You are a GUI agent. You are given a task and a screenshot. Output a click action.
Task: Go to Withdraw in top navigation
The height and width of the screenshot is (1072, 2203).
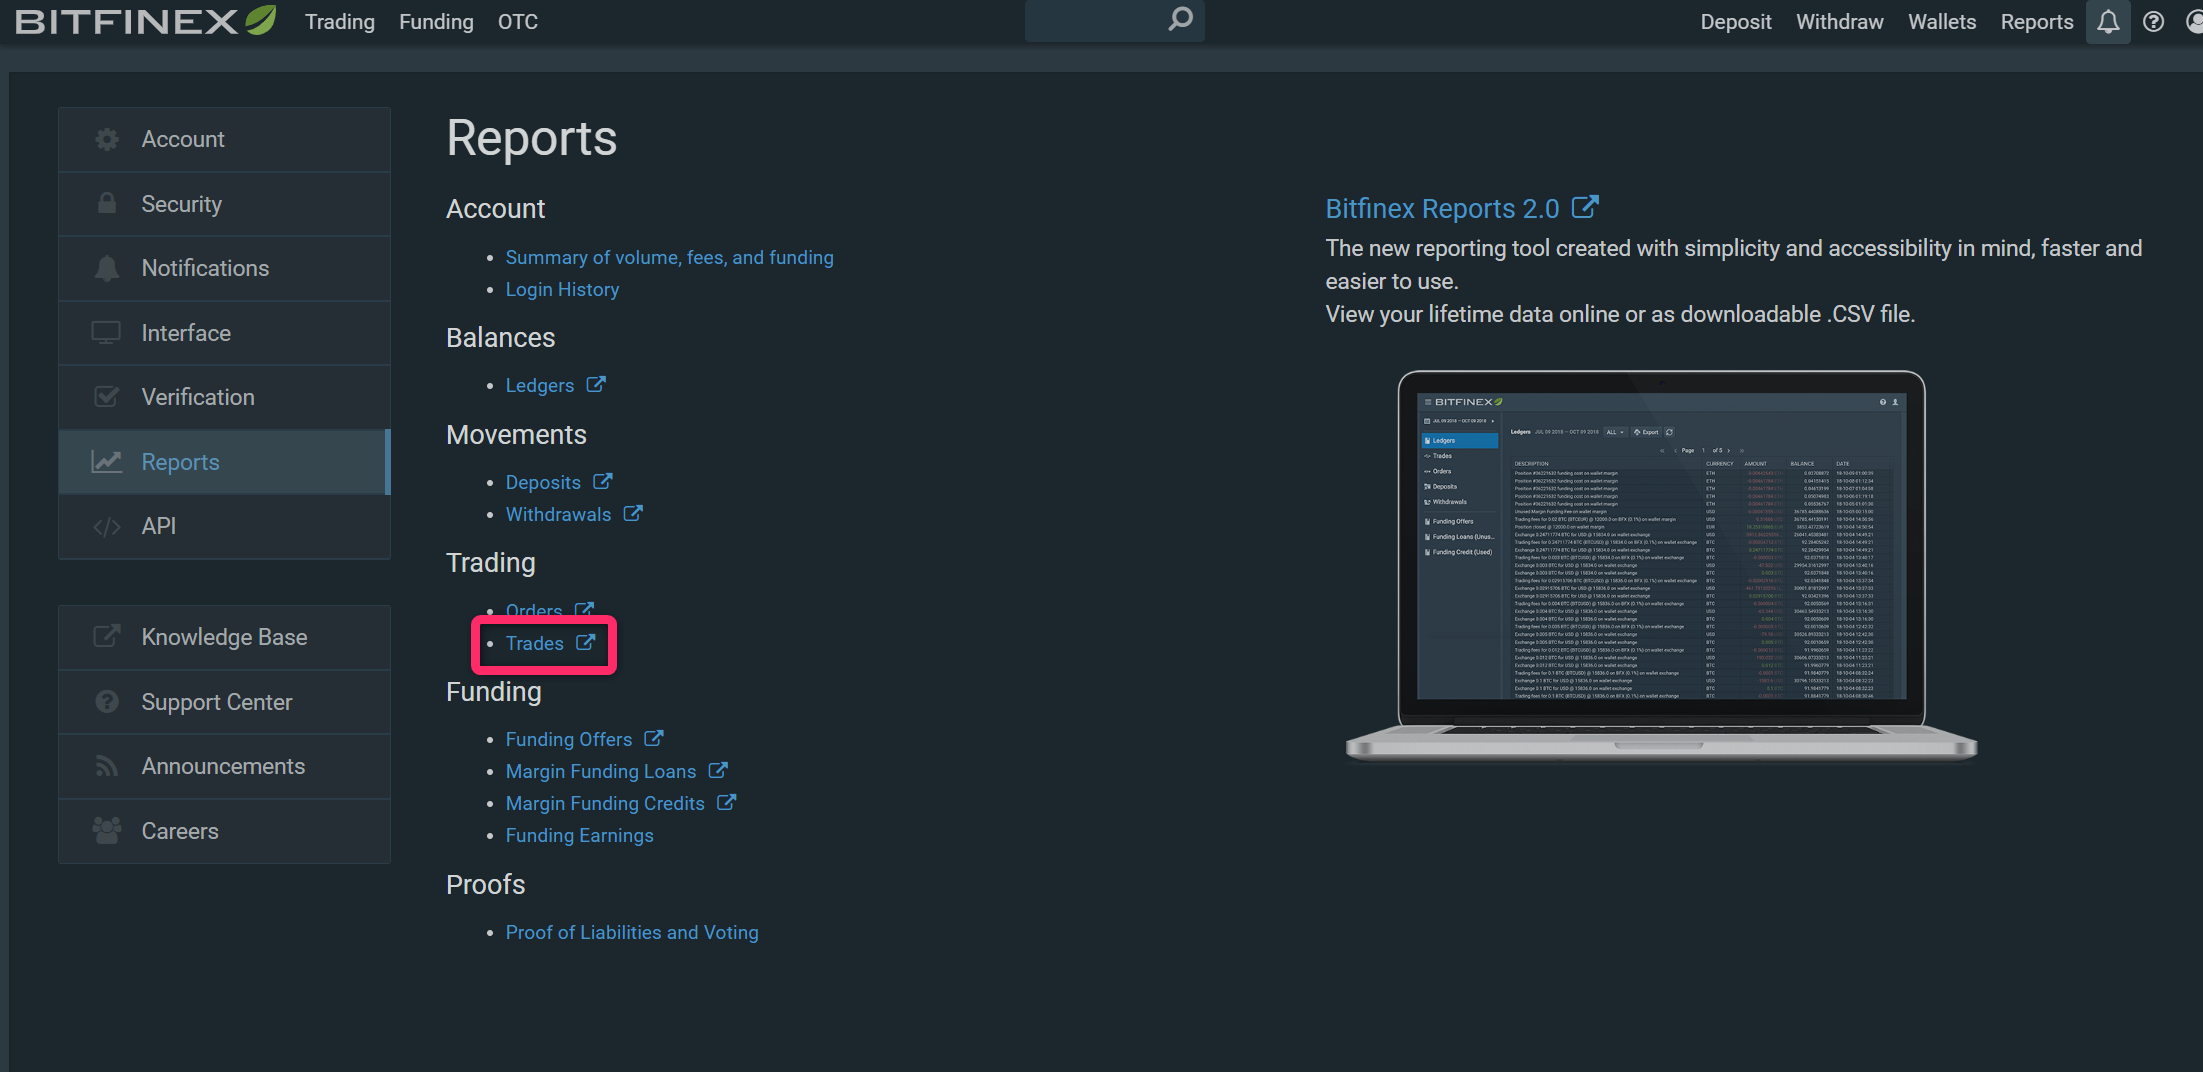1839,22
